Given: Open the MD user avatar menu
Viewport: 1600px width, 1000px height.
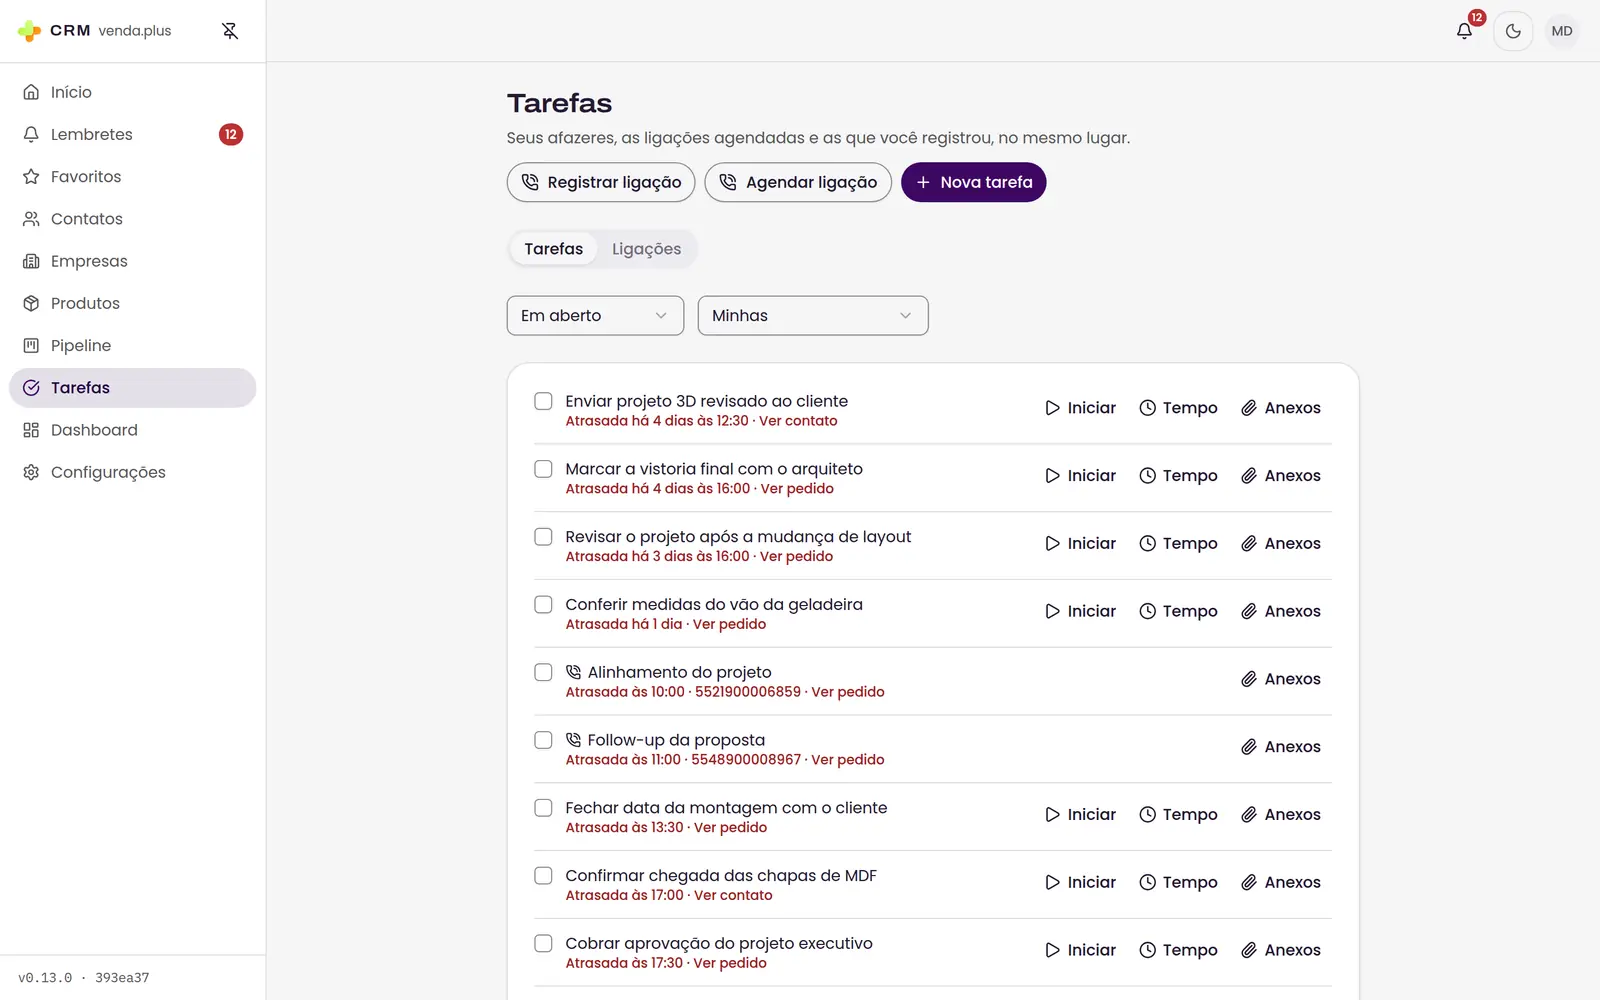Looking at the screenshot, I should click(1562, 31).
